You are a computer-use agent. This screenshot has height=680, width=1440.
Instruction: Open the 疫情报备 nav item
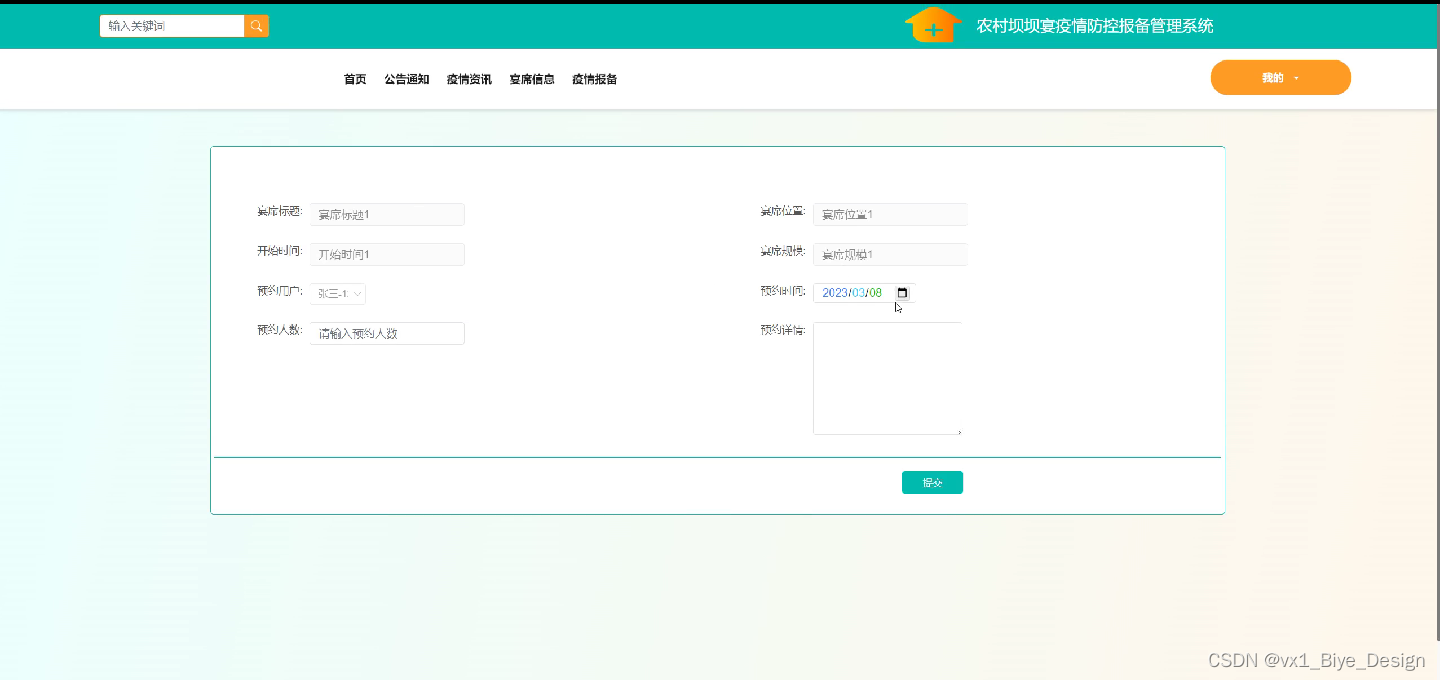(594, 79)
